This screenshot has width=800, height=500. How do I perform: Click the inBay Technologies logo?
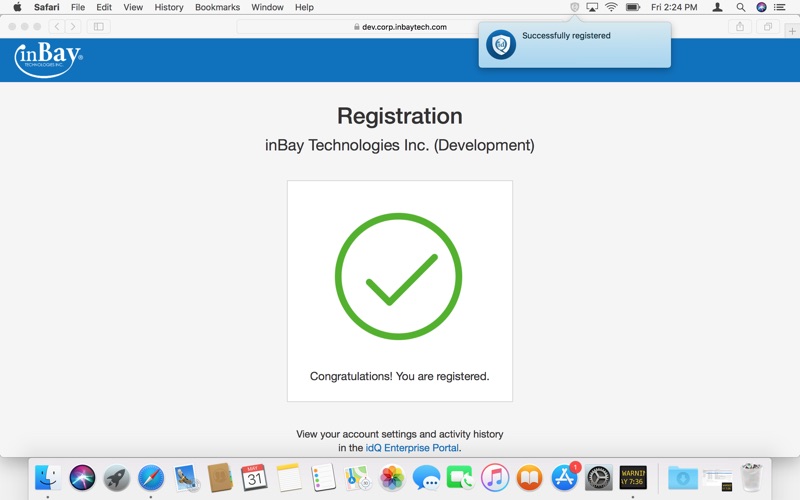(48, 59)
